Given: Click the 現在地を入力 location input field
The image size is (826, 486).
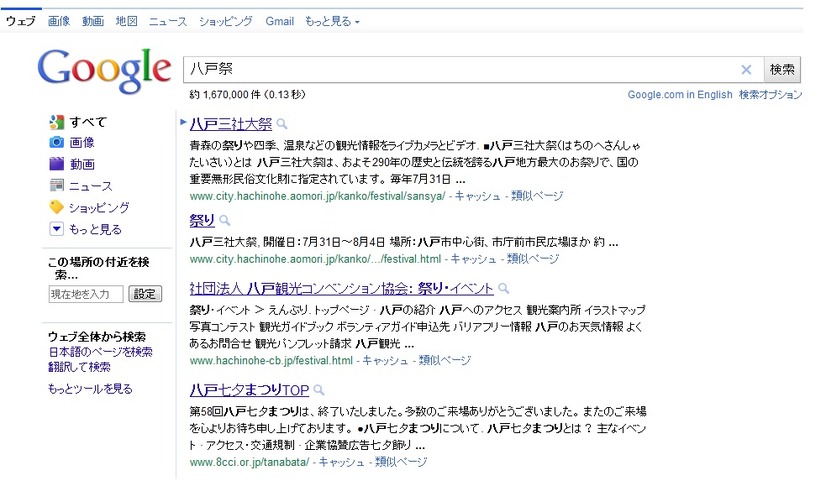Looking at the screenshot, I should click(x=86, y=294).
